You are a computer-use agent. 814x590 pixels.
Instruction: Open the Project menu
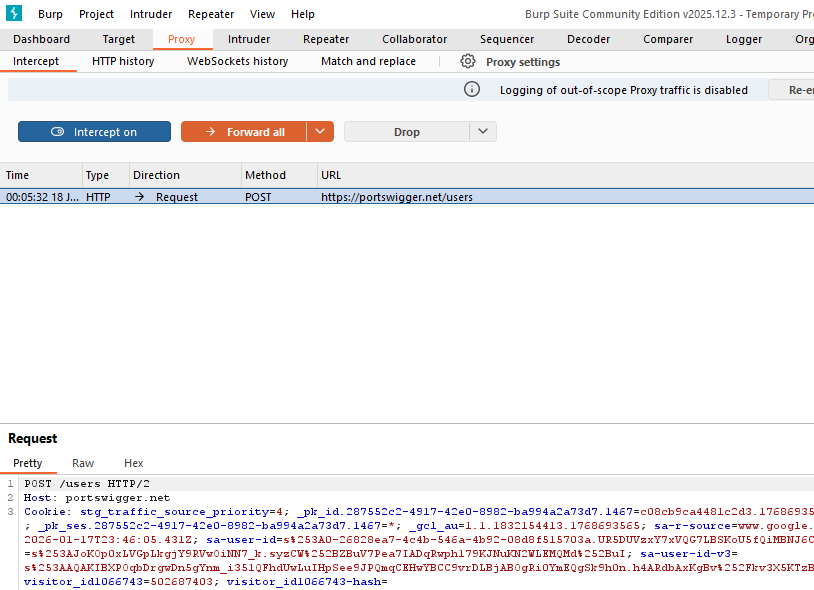point(96,14)
